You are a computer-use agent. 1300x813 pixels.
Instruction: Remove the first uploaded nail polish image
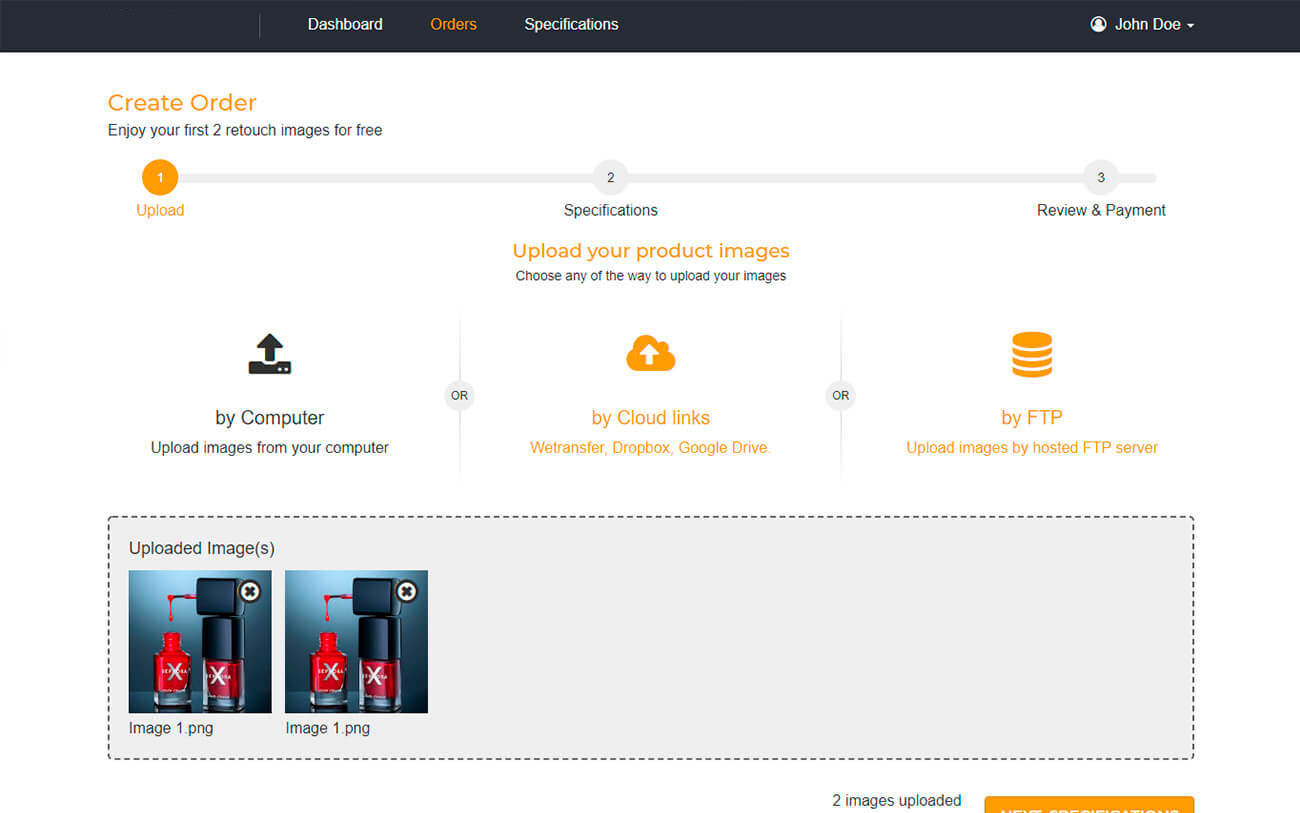pos(250,592)
